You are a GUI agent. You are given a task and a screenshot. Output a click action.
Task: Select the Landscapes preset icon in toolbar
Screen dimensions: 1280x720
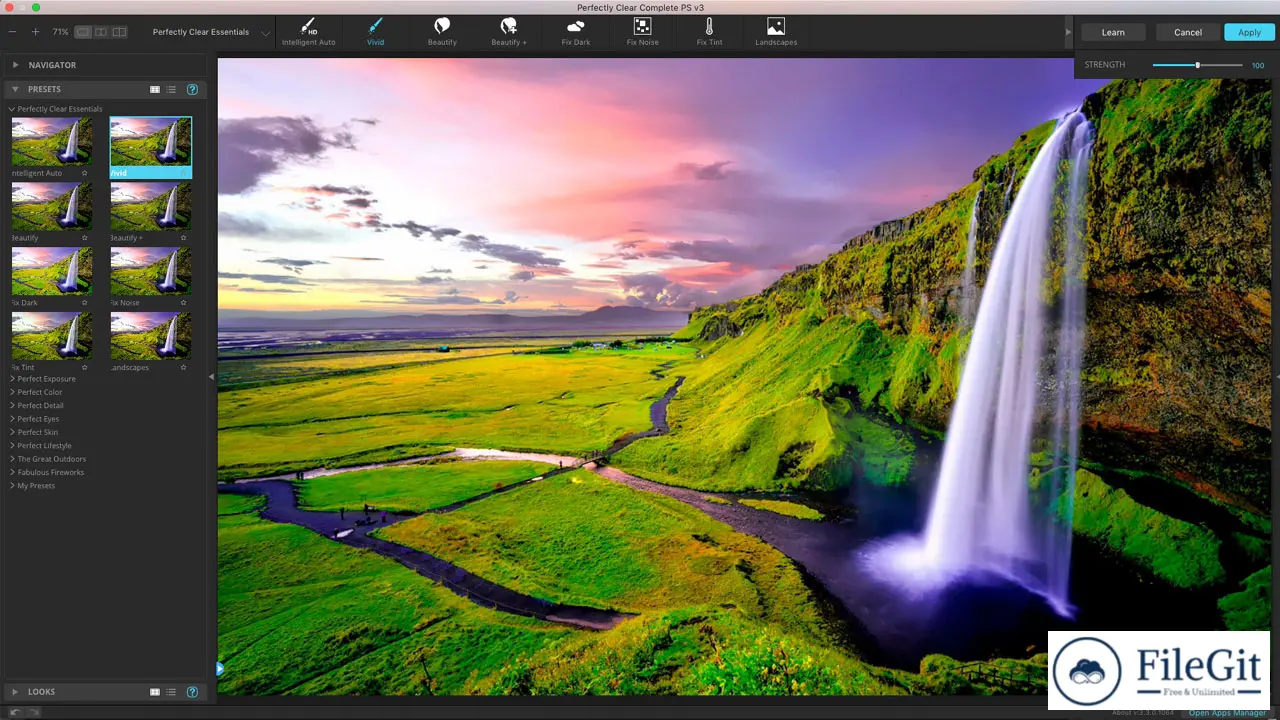(x=776, y=26)
